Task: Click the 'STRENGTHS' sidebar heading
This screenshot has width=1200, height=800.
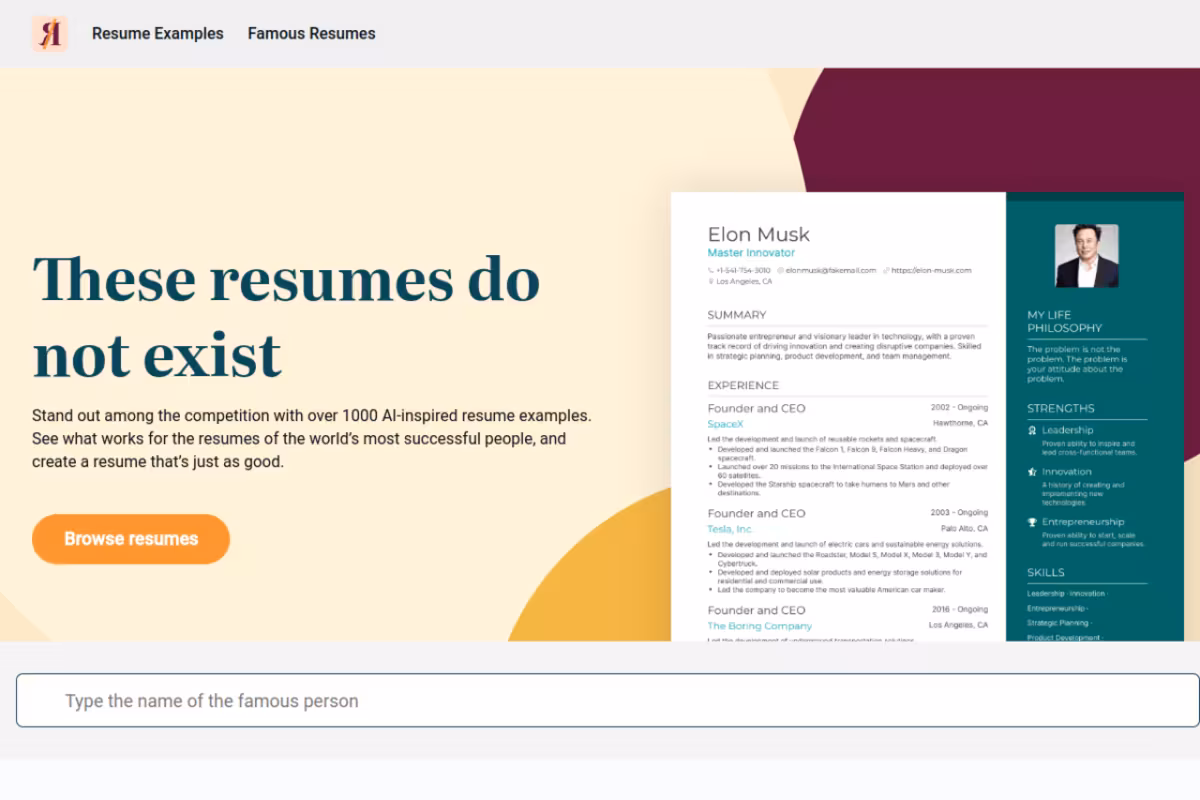Action: click(1060, 408)
